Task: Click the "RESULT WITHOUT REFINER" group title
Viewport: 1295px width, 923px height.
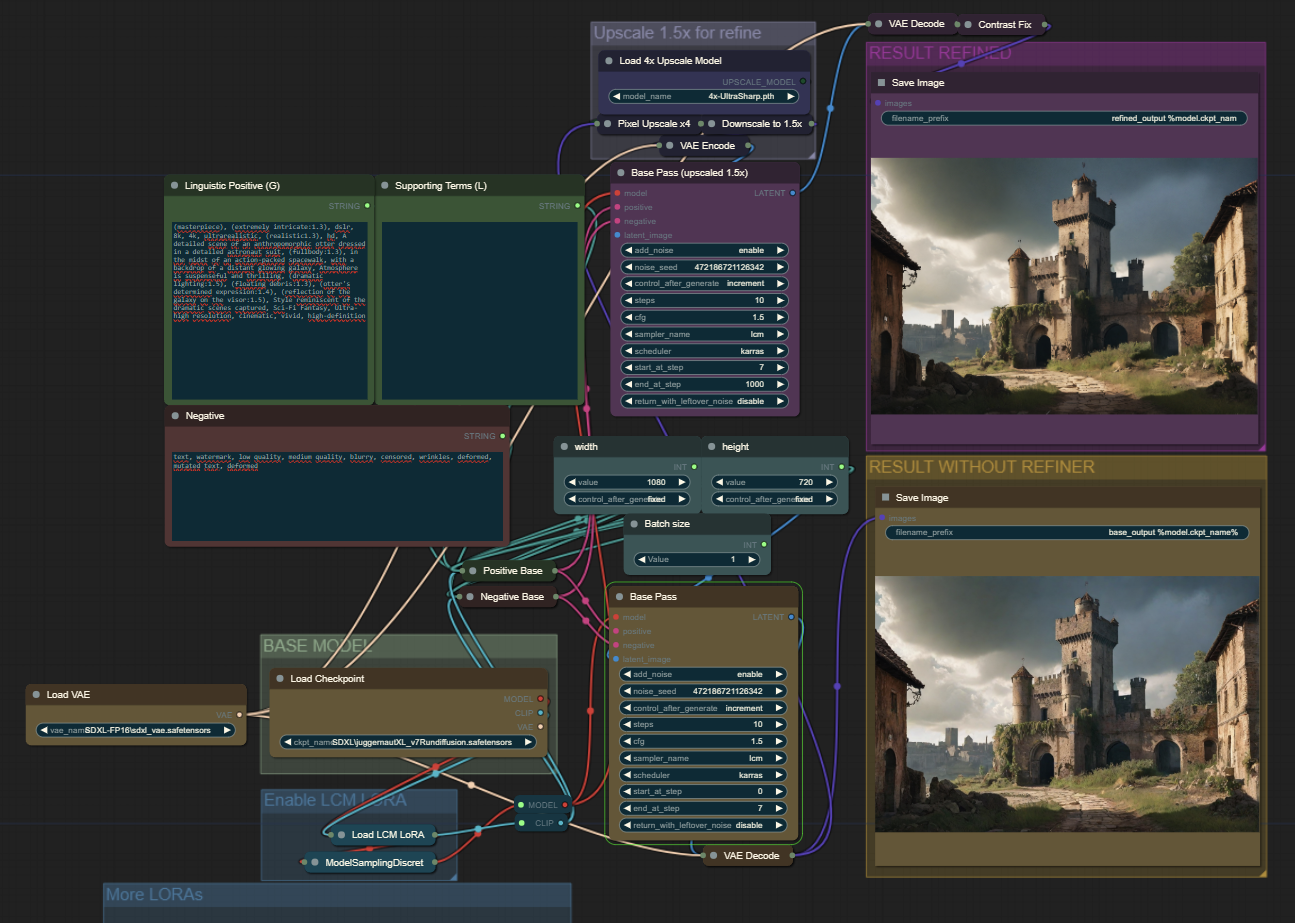Action: tap(982, 467)
